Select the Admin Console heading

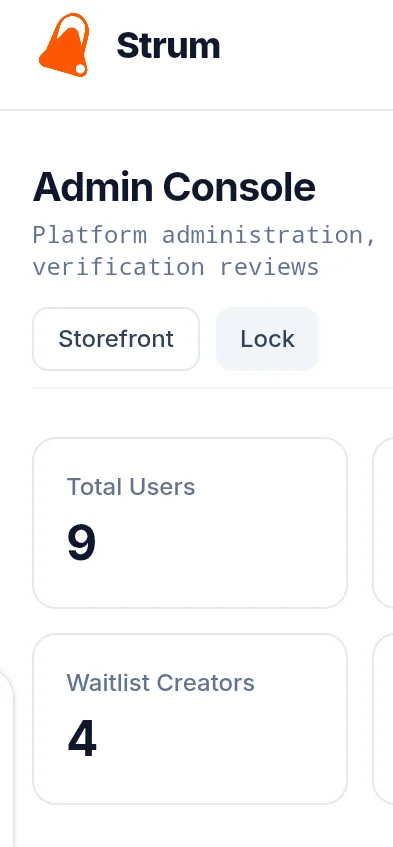174,187
